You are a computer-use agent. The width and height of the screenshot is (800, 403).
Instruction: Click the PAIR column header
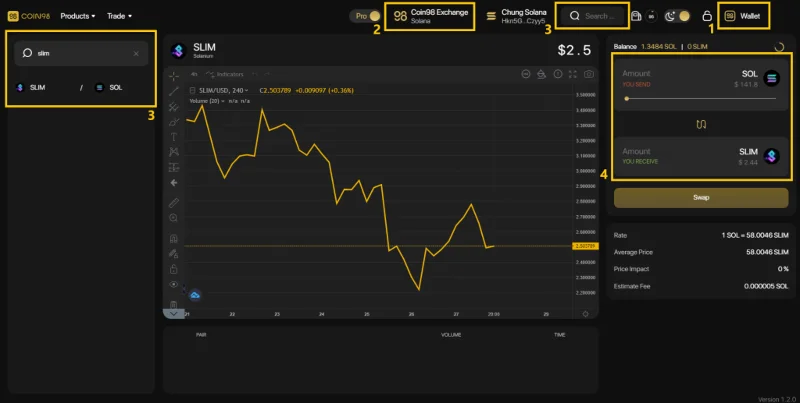[x=201, y=335]
